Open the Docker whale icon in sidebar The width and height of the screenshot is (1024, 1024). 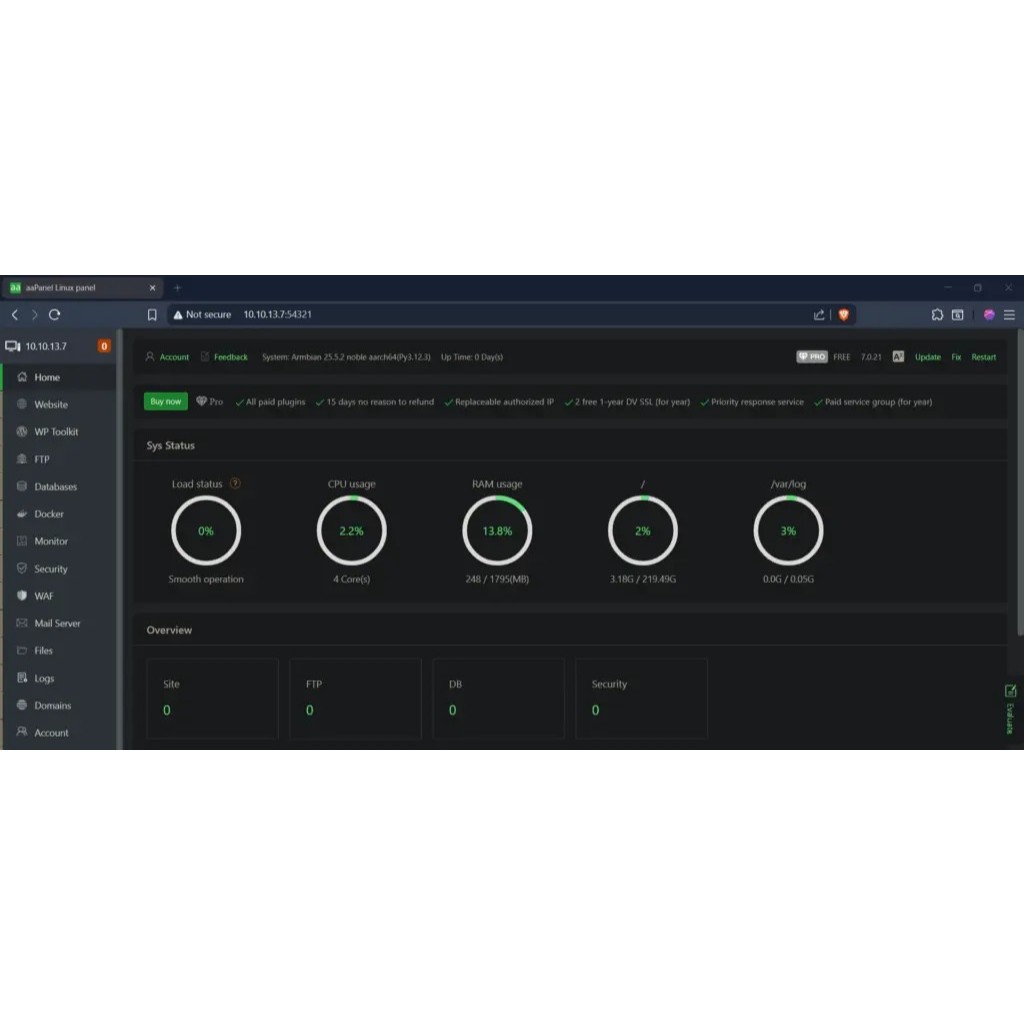point(22,514)
